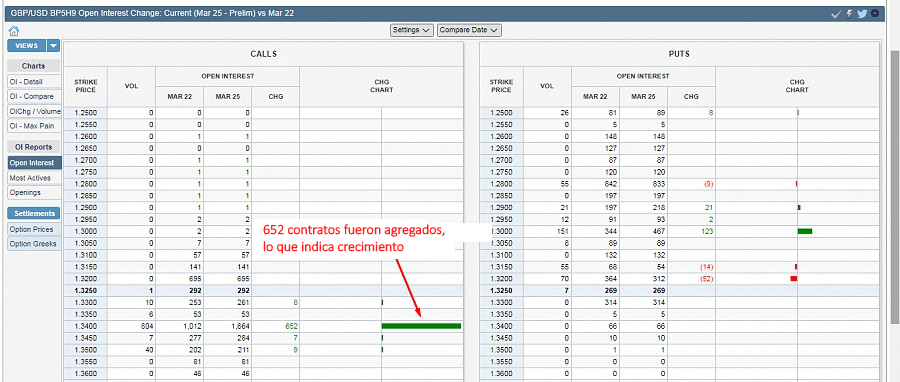Click puts VOL column header
This screenshot has height=382, width=900.
(x=547, y=86)
